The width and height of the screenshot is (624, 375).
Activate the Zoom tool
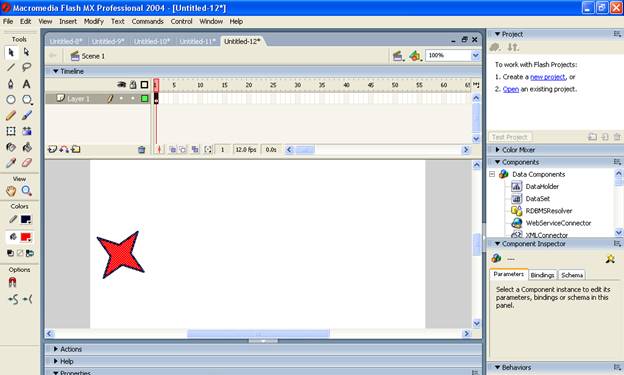(x=26, y=191)
